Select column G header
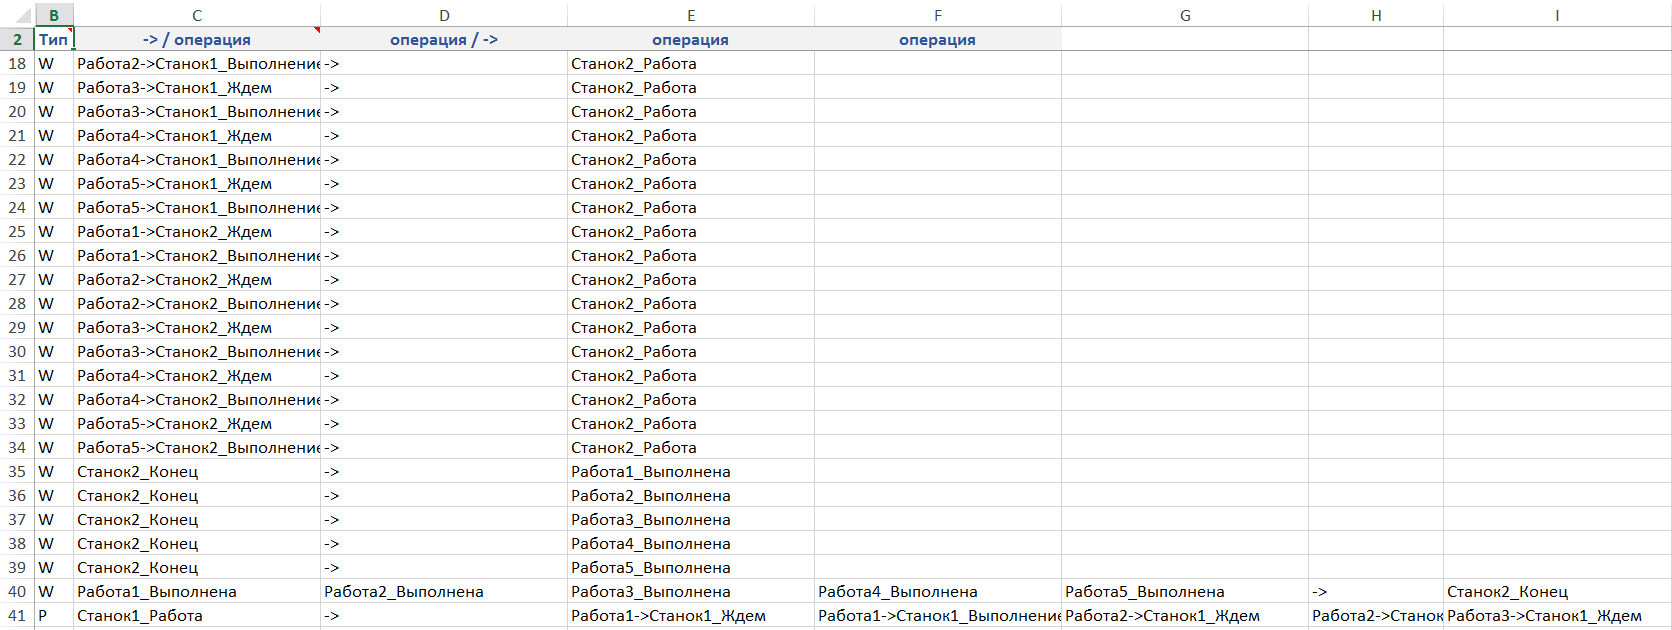This screenshot has height=630, width=1672. click(x=1185, y=15)
